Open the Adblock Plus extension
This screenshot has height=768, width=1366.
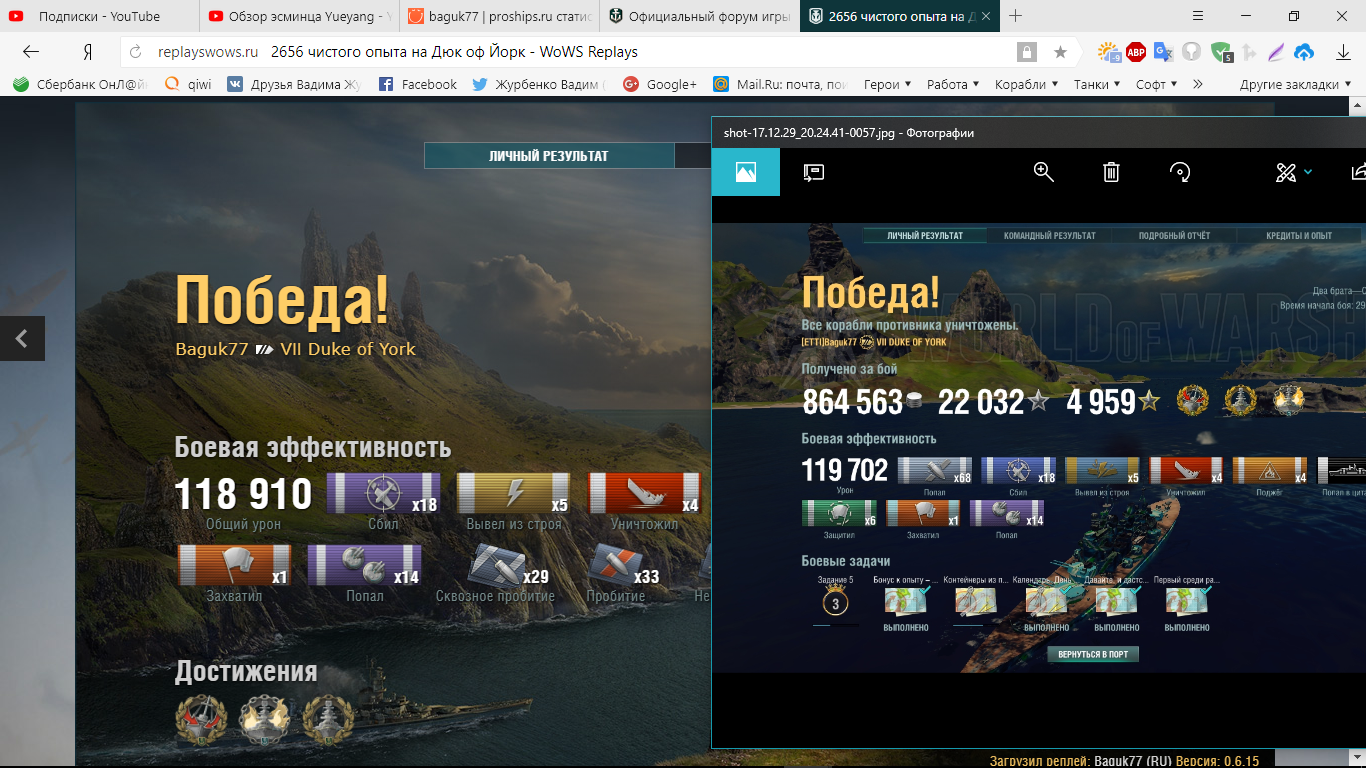(x=1136, y=52)
